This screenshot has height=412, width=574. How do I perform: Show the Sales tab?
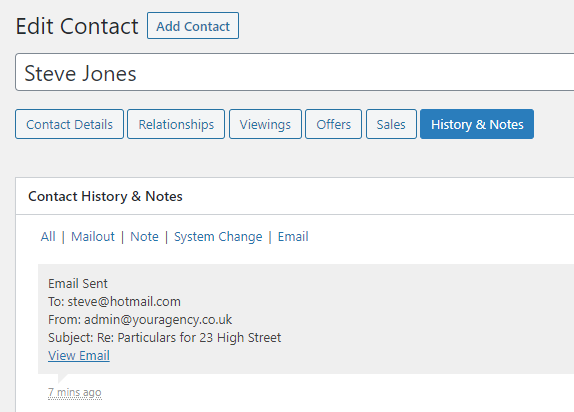point(391,124)
